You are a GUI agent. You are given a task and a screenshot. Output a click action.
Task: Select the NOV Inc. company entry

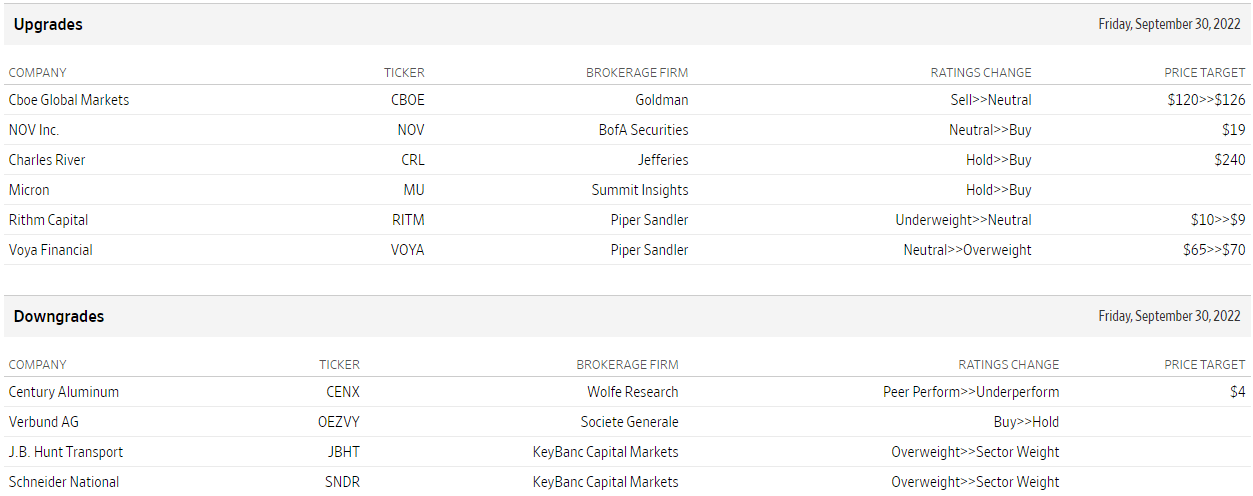pyautogui.click(x=34, y=130)
